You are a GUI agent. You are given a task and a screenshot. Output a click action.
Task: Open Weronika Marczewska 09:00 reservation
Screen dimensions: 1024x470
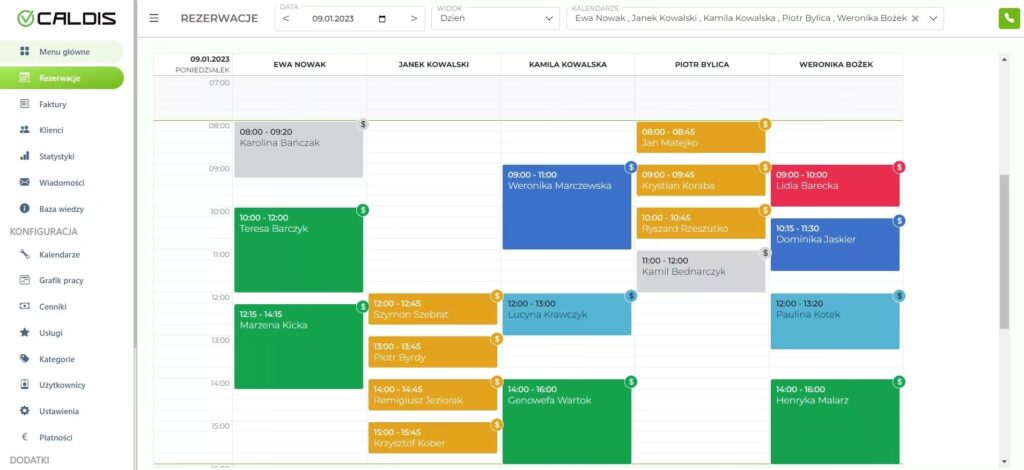click(566, 207)
